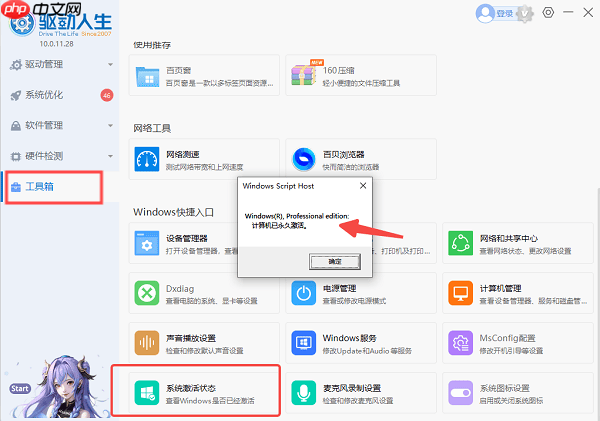This screenshot has width=600, height=421.
Task: Click the 麦克风录制设置 title text
Action: click(x=352, y=388)
